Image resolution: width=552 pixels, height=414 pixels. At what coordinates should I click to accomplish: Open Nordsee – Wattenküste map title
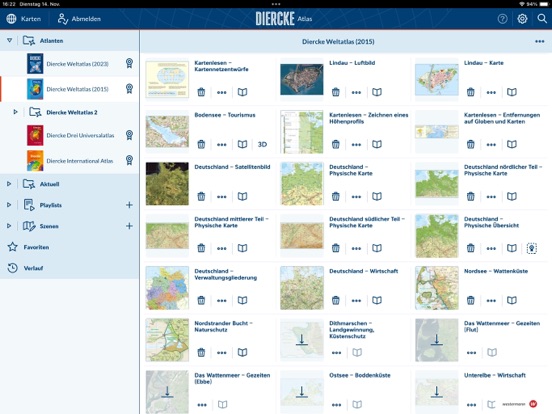[x=496, y=271]
